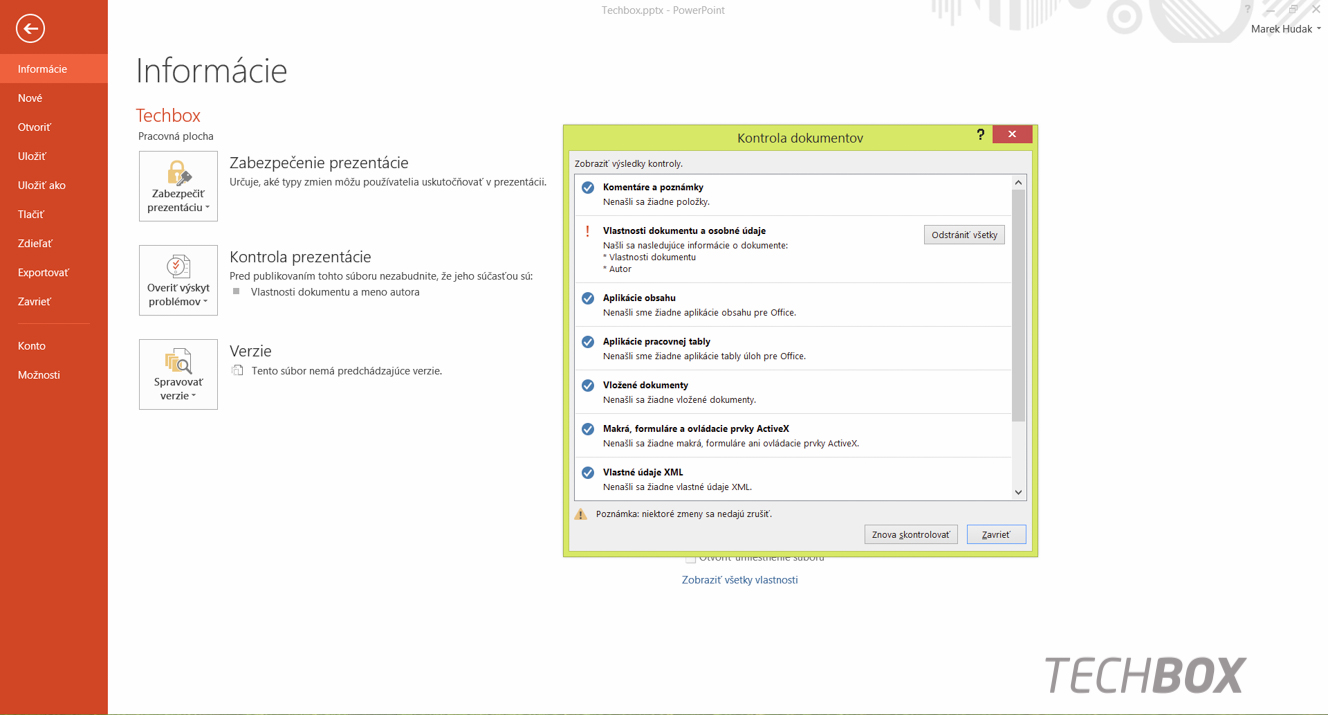Click the Pracovná plocha location text
Screen dimensions: 1328x715
(176, 136)
